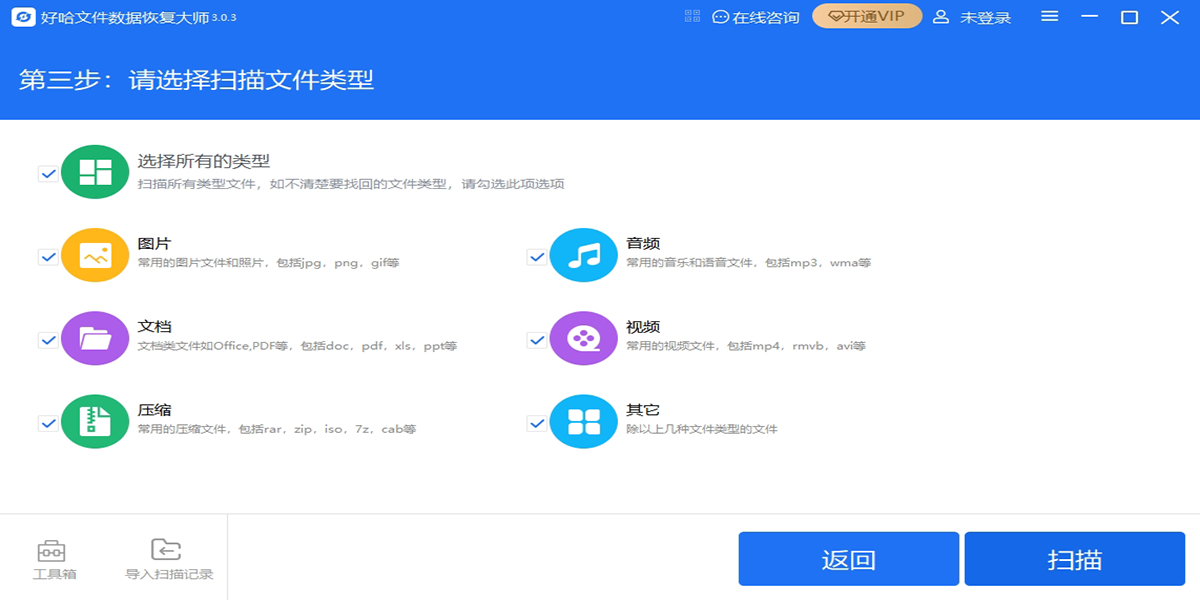Open the 工具箱 toolbox

pos(54,560)
